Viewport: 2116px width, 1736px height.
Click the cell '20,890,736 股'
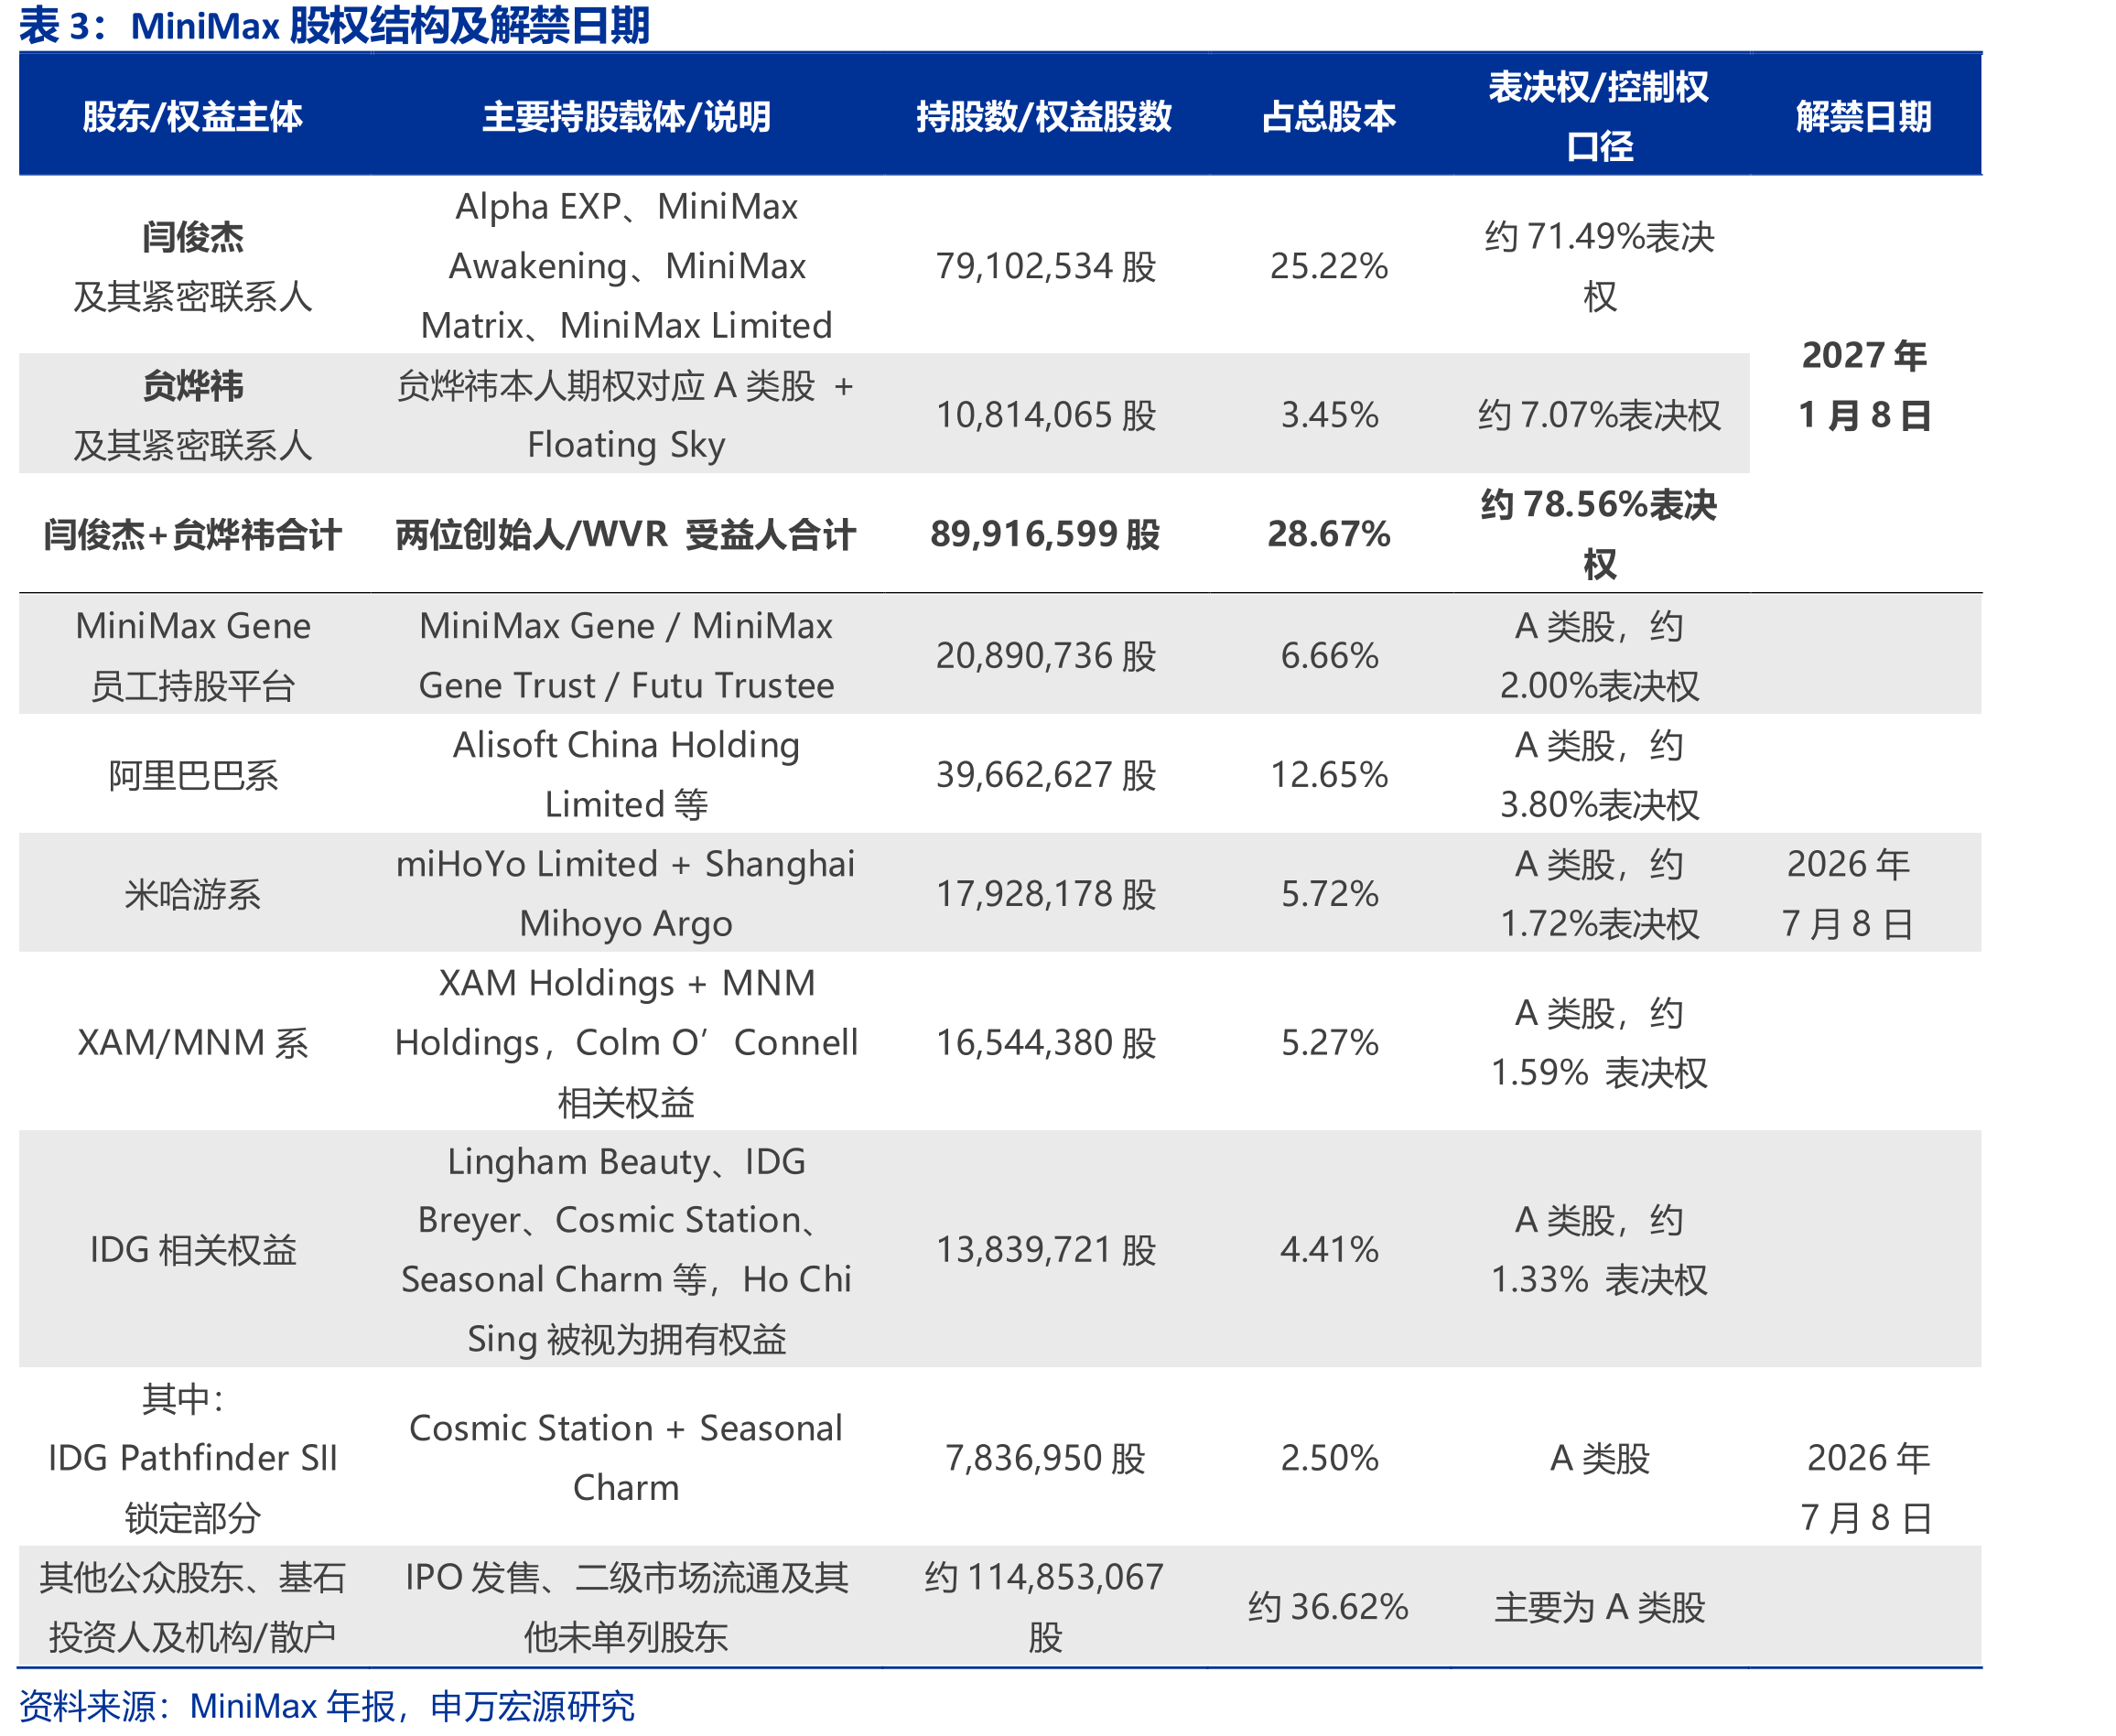pos(1046,656)
